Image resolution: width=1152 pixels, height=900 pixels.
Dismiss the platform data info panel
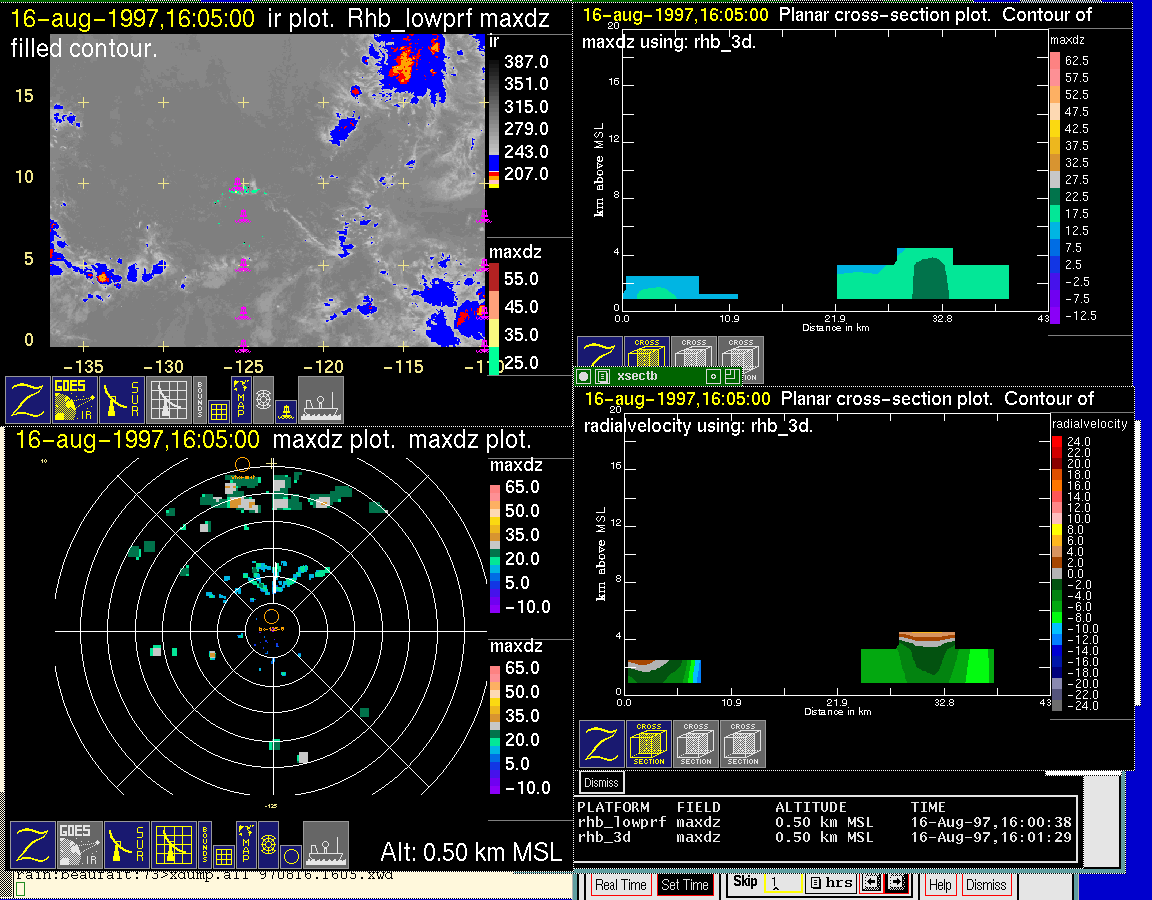(602, 782)
